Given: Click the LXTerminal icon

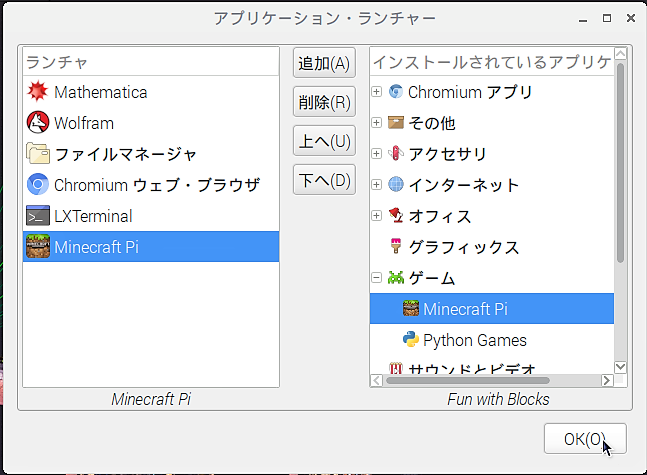Looking at the screenshot, I should (38, 216).
